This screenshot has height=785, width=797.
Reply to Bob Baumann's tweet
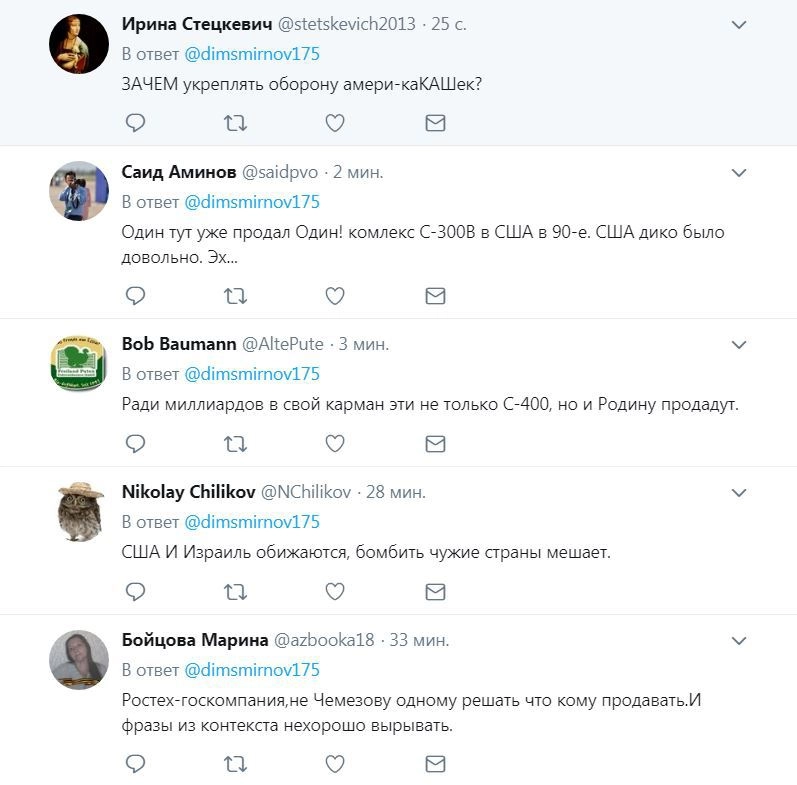click(x=135, y=443)
